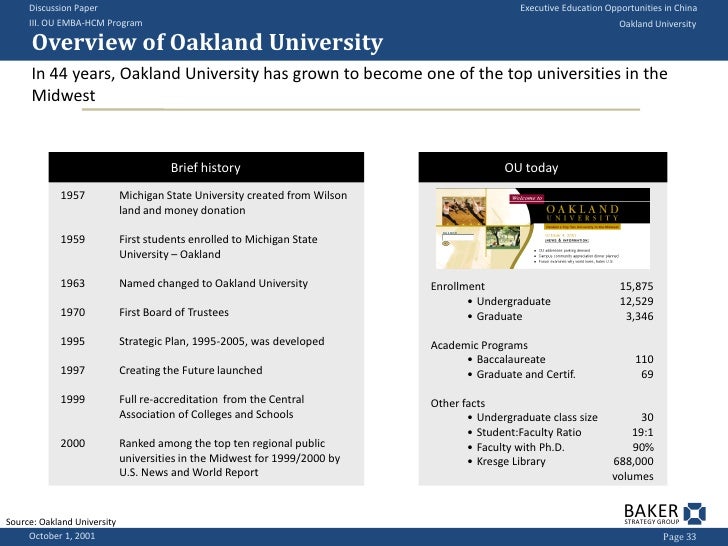The height and width of the screenshot is (546, 728).
Task: Click the Baker Strategy Group logo icon
Action: (x=695, y=514)
